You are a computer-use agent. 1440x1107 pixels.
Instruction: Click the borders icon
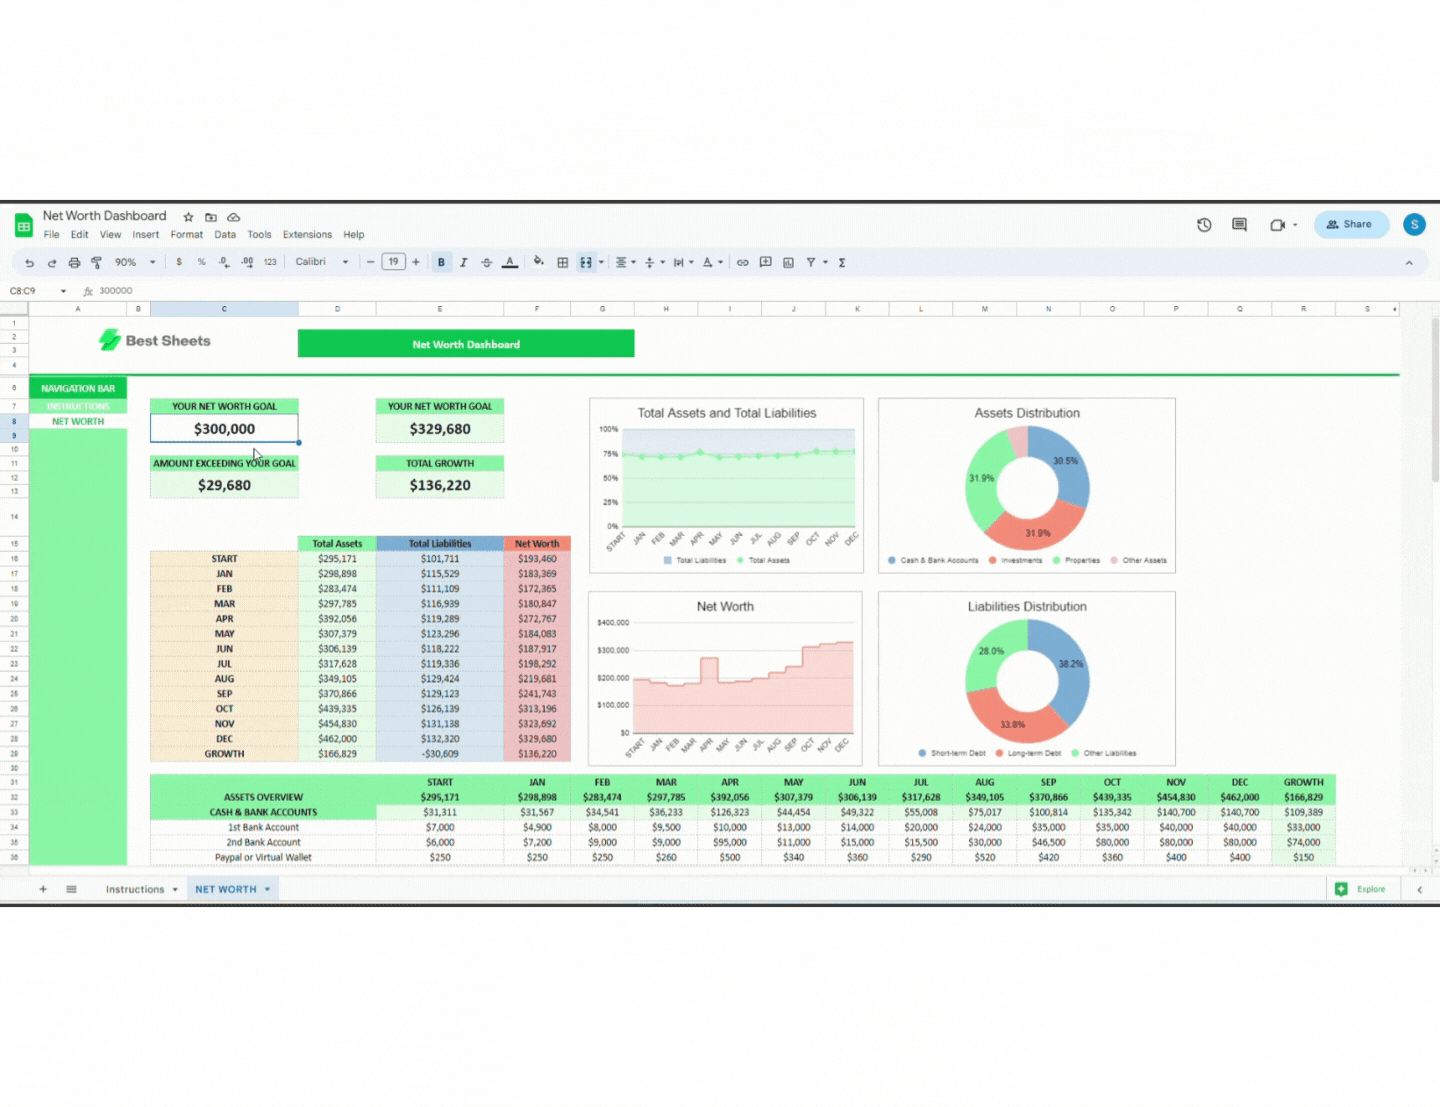tap(562, 263)
